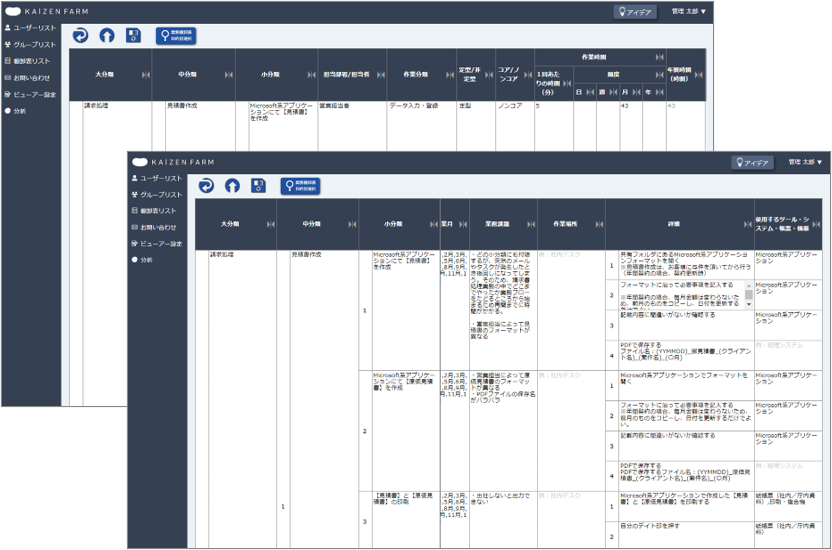
Task: Click the front window's floppy disk save icon
Action: (x=258, y=186)
